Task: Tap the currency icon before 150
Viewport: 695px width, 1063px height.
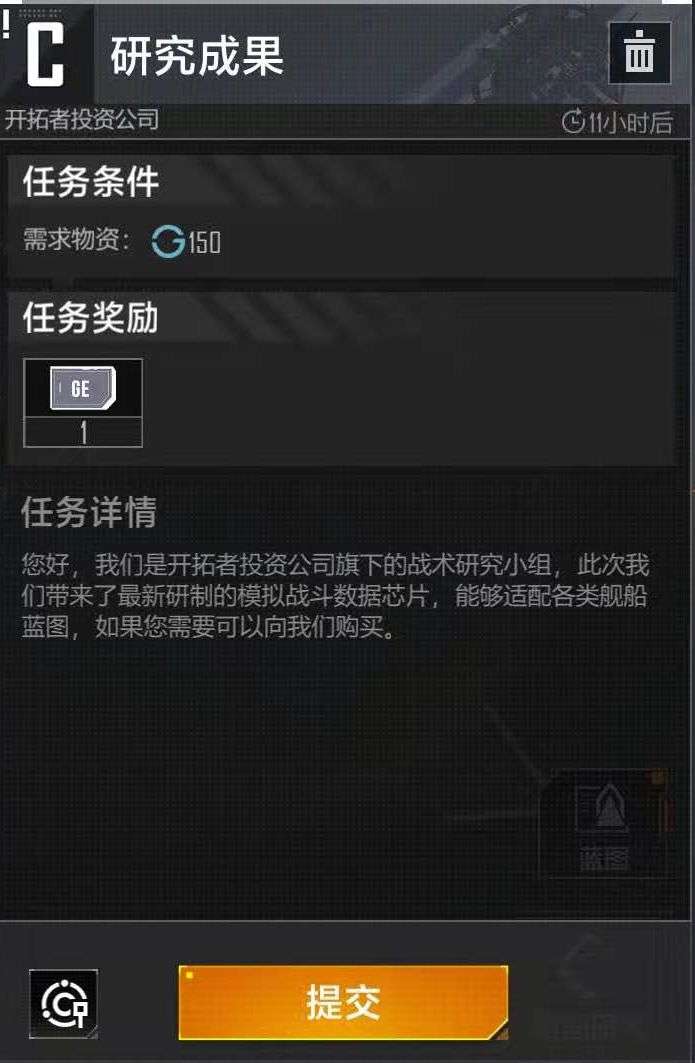Action: coord(168,241)
